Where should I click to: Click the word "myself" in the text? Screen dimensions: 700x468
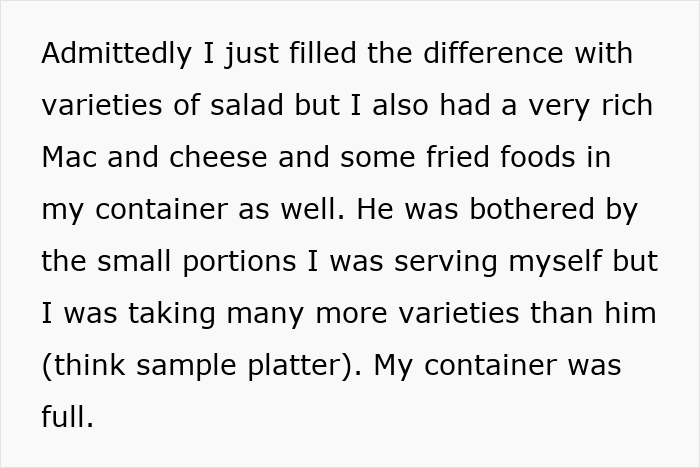point(555,262)
